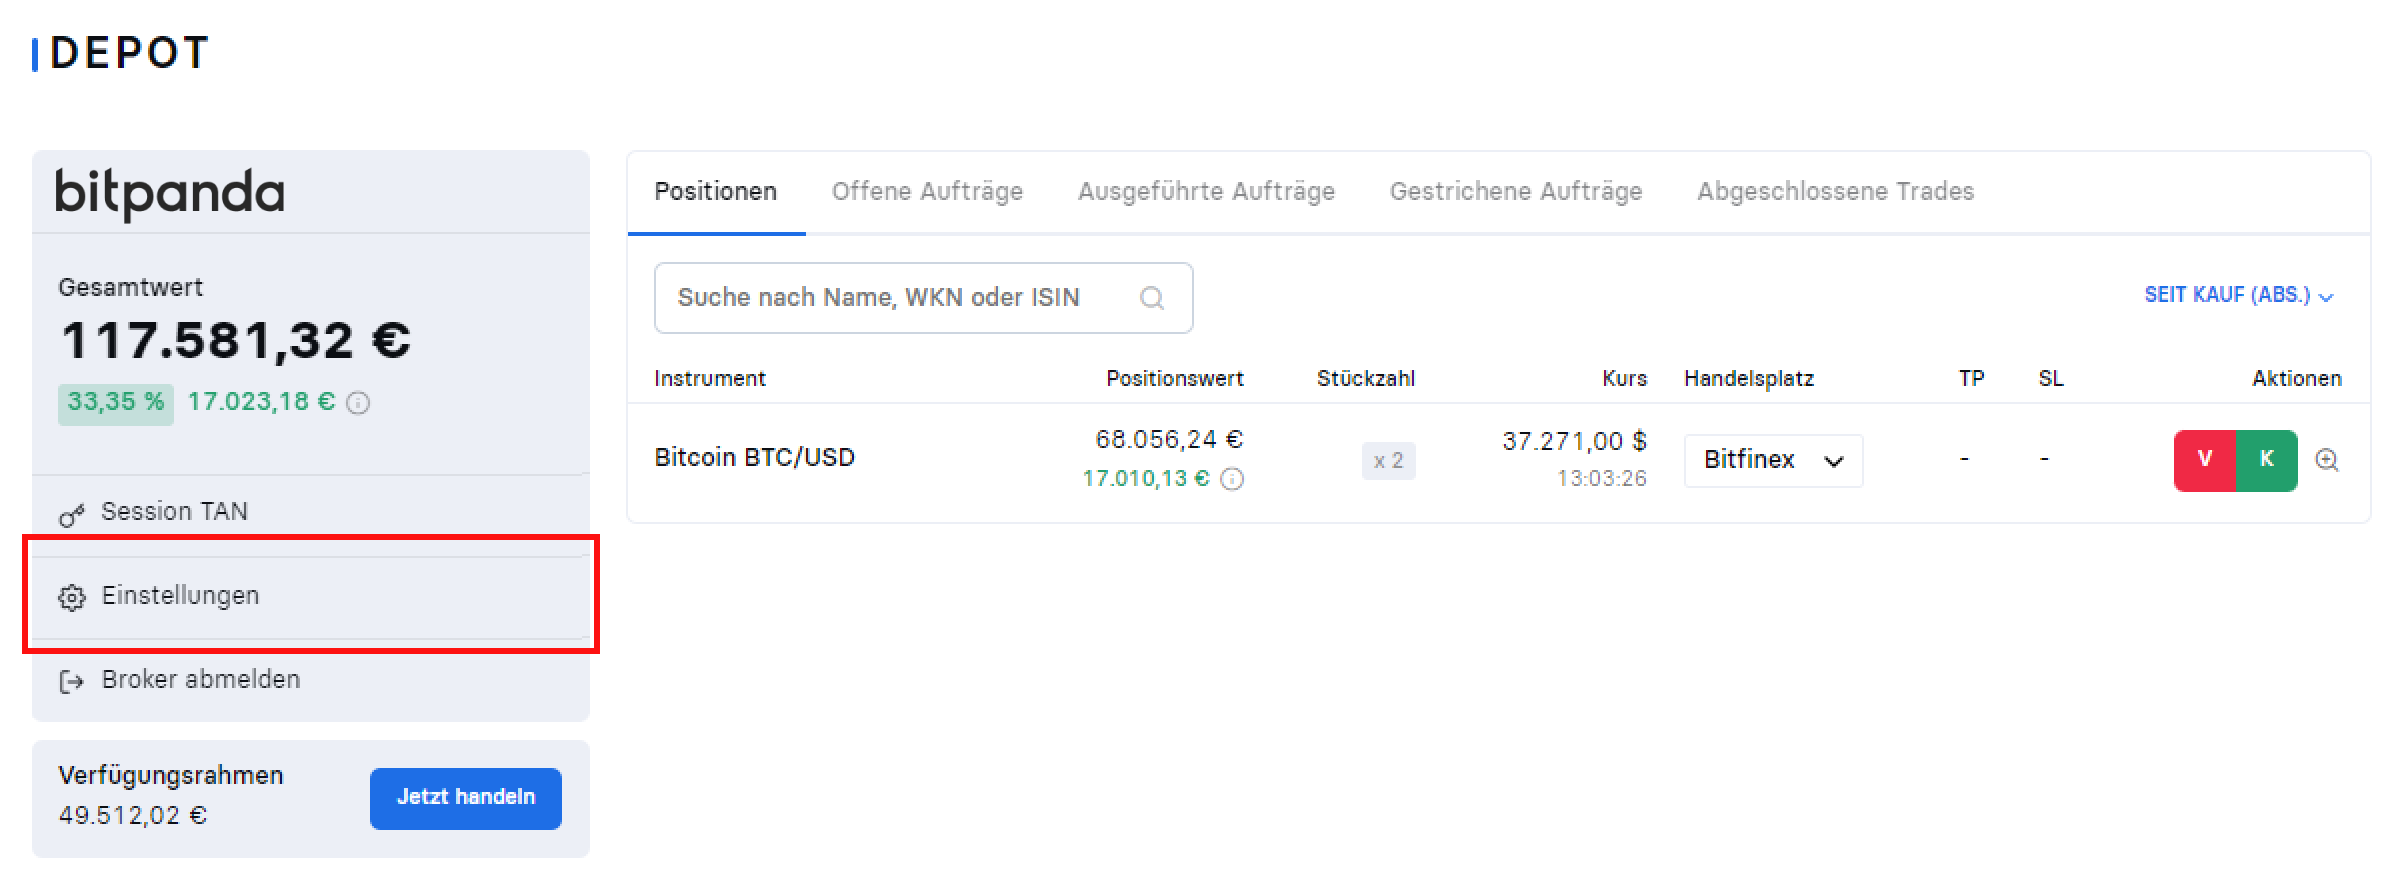The width and height of the screenshot is (2402, 894).
Task: Select the Abgeschlossene Trades tab
Action: tap(1836, 192)
